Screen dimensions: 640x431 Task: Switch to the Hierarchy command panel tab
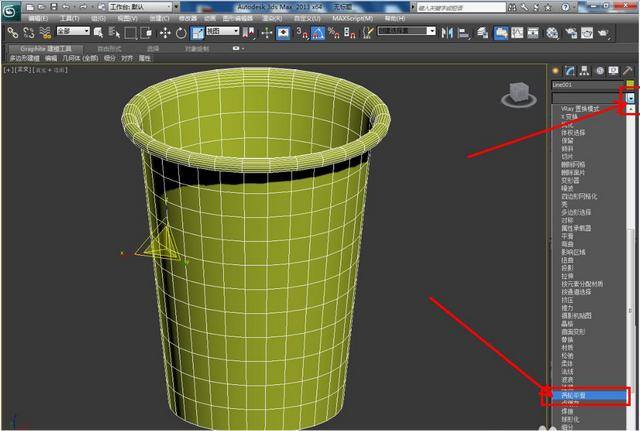point(584,71)
